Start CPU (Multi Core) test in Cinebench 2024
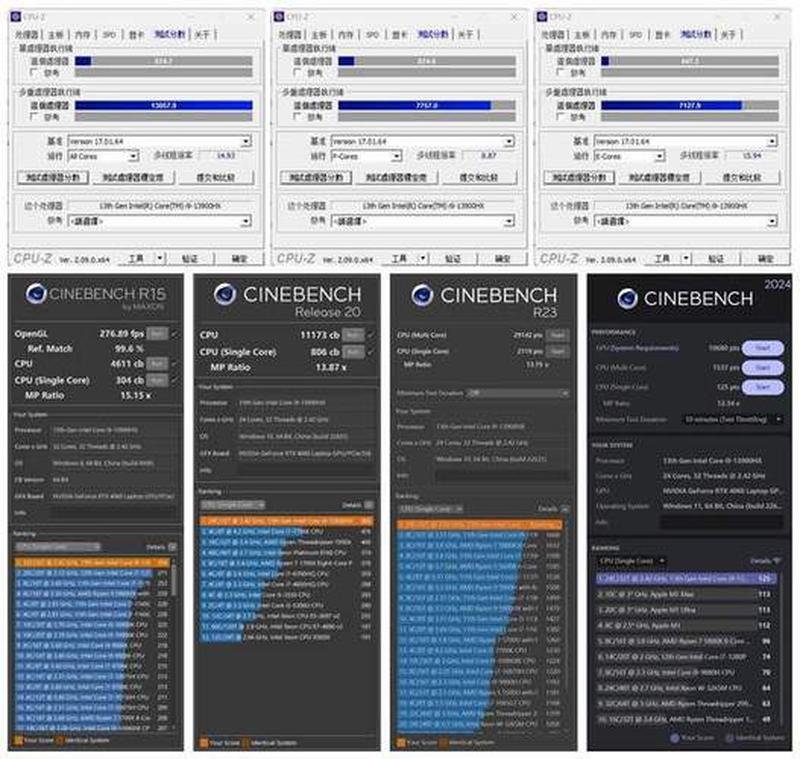Viewport: 800px width, 759px height. pyautogui.click(x=763, y=367)
